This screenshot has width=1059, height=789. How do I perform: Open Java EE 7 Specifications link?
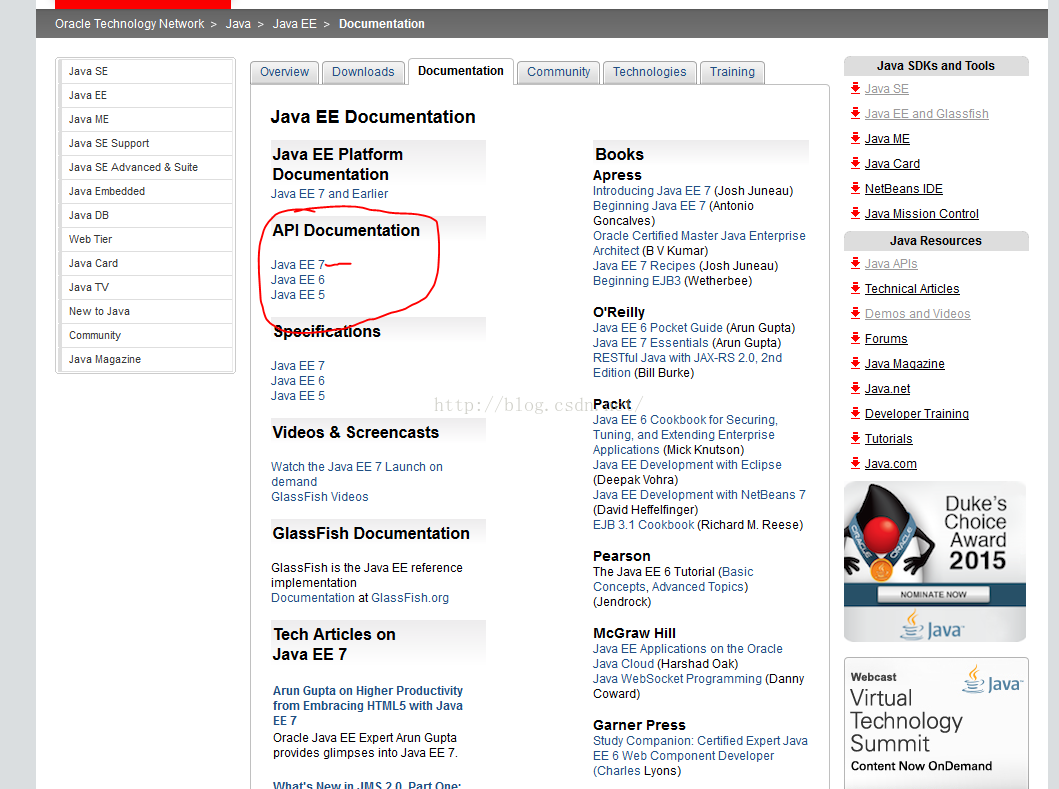click(298, 365)
